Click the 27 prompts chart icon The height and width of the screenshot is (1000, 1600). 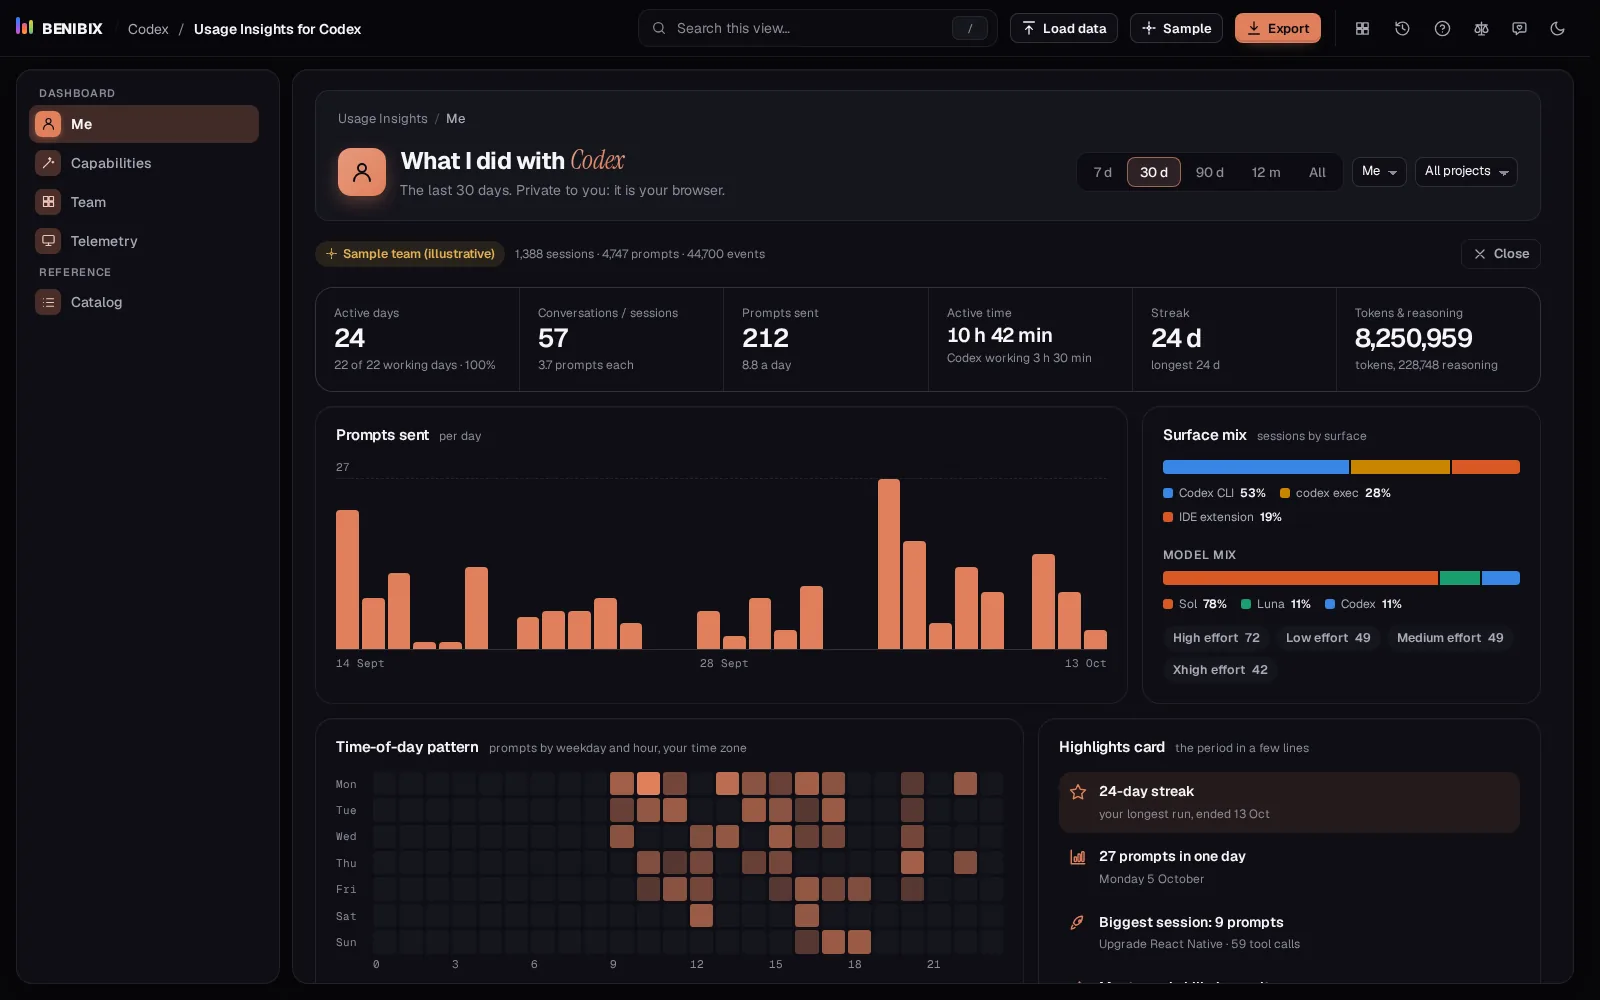[x=1078, y=857]
